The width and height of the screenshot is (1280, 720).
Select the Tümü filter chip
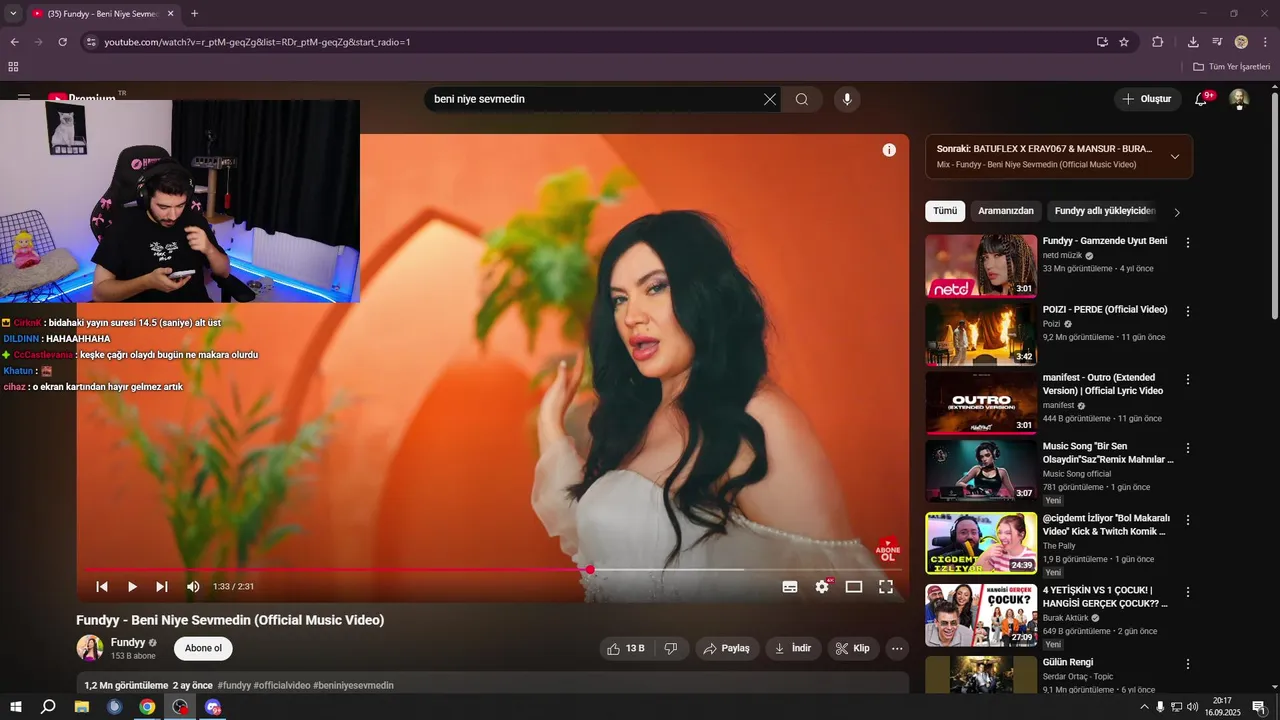pos(945,211)
